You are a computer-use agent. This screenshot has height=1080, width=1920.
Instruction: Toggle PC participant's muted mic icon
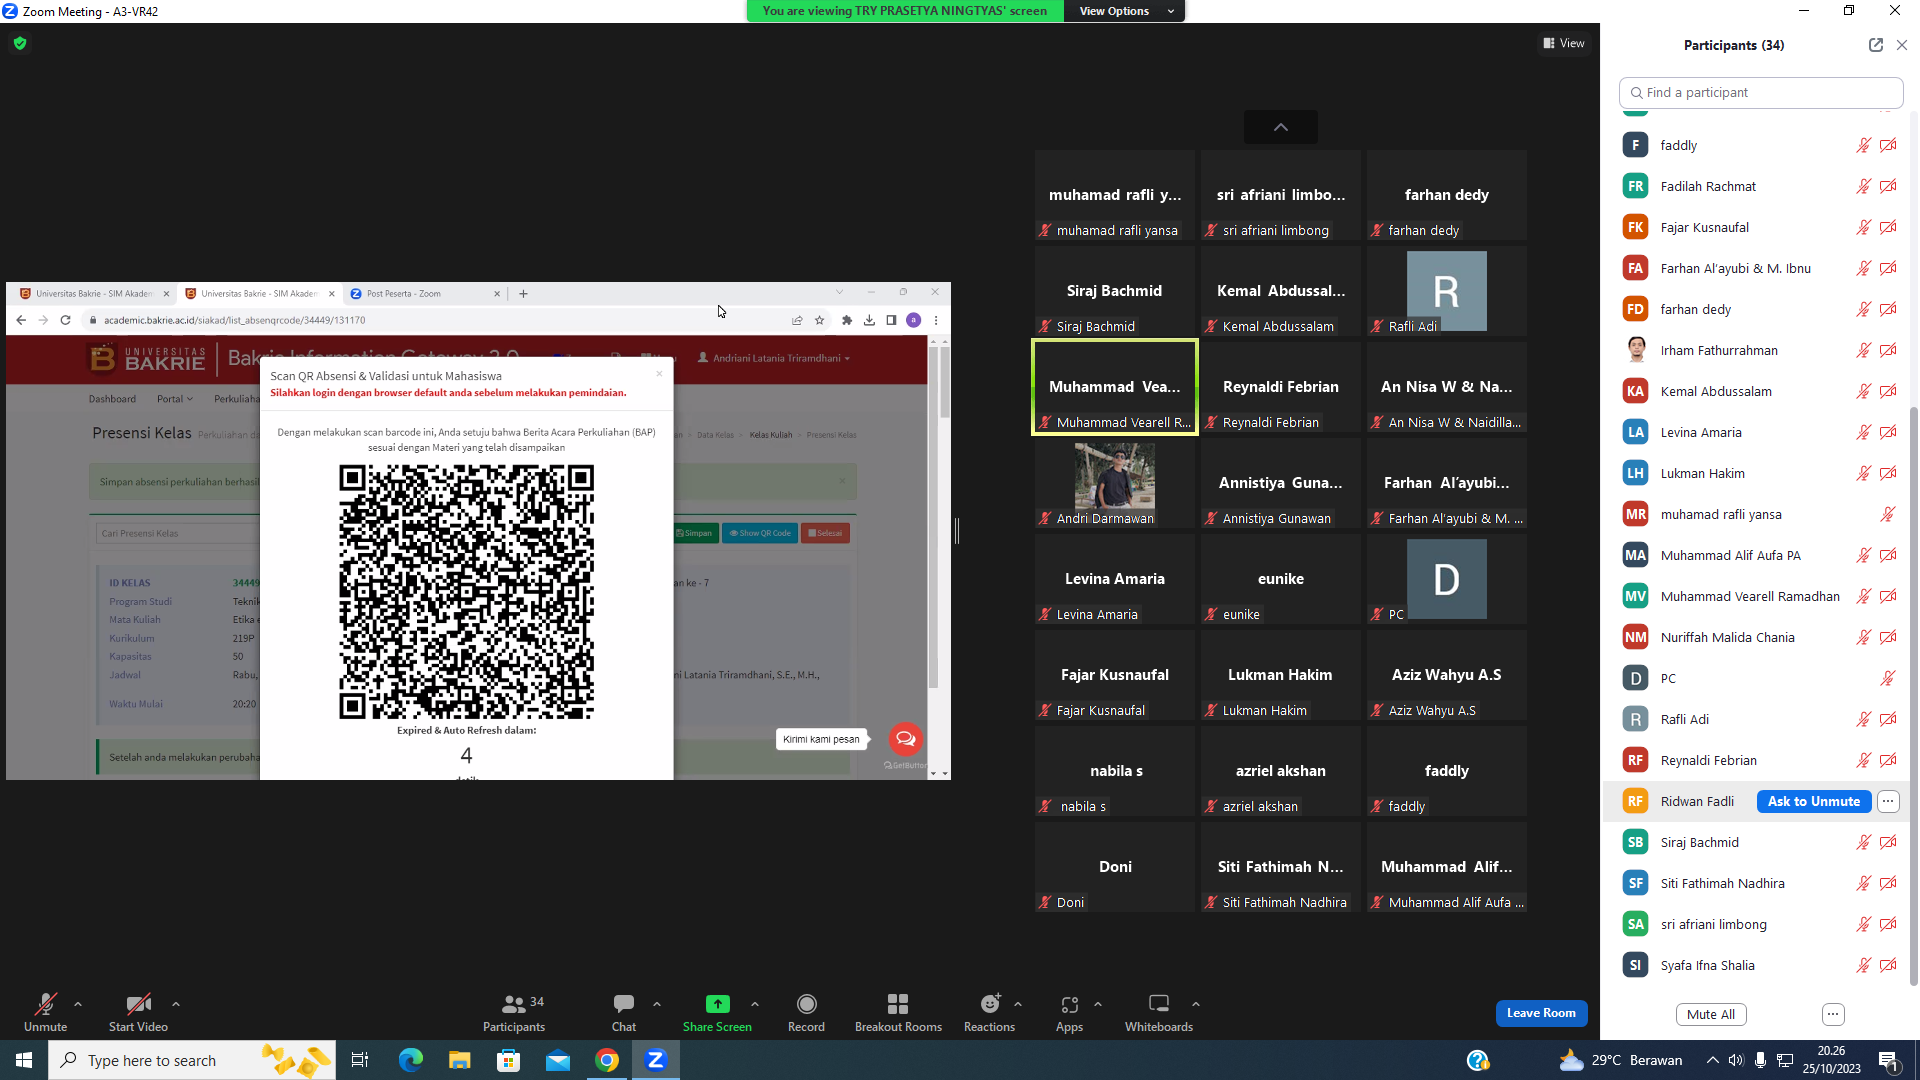click(x=1887, y=678)
